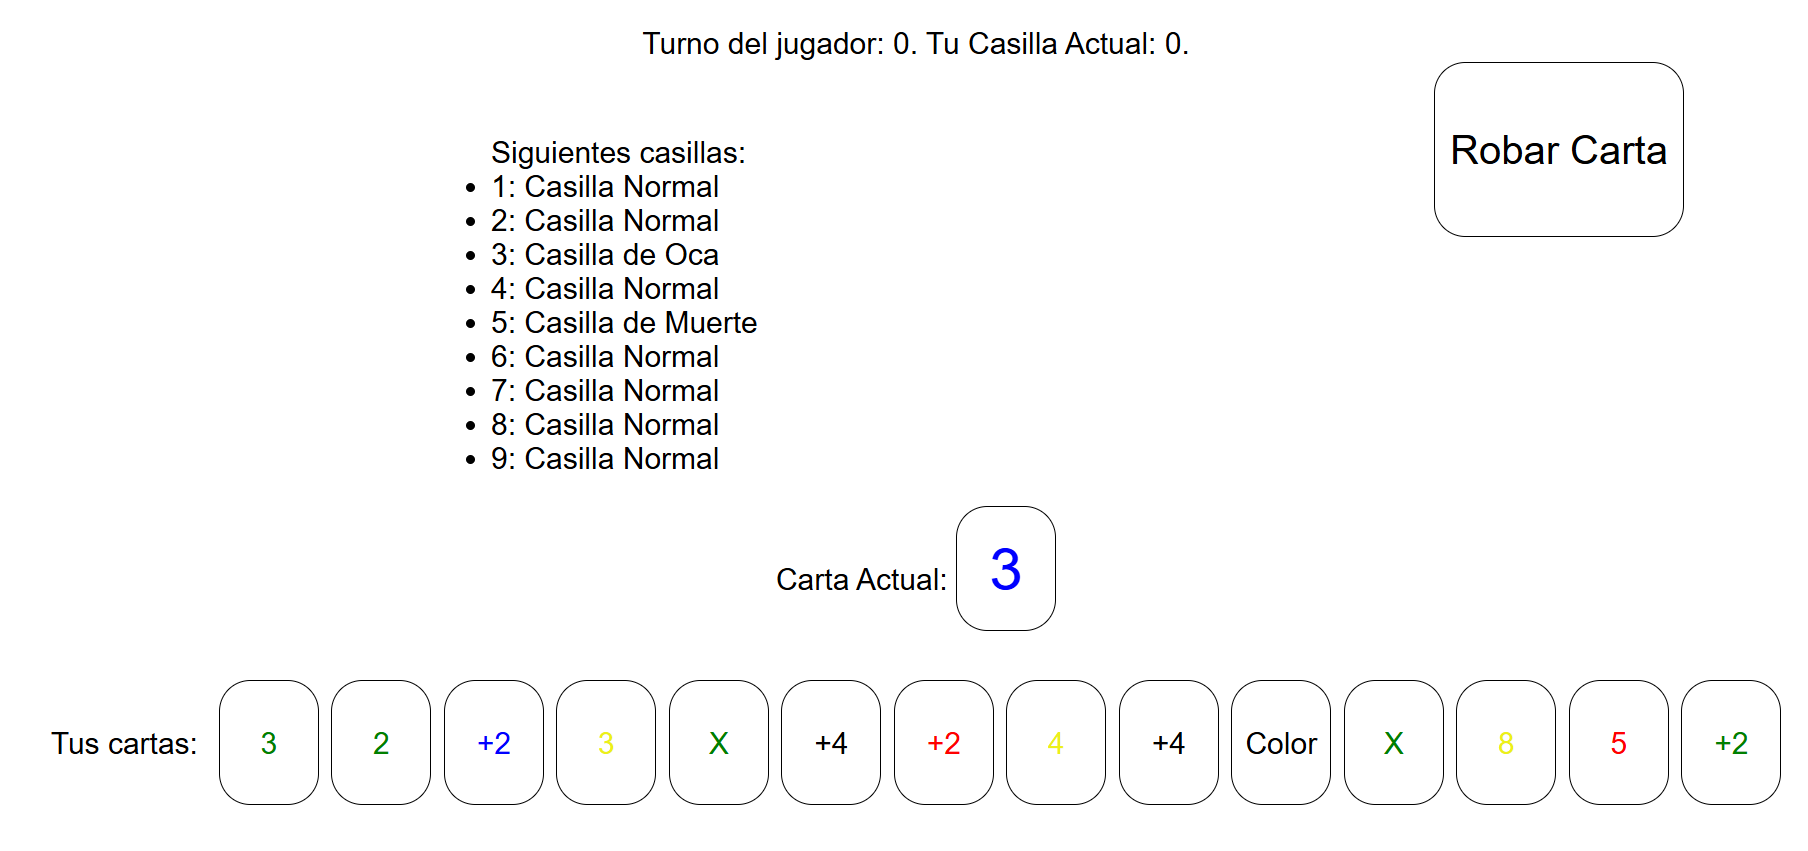Click the Robar Carta button

point(1558,150)
